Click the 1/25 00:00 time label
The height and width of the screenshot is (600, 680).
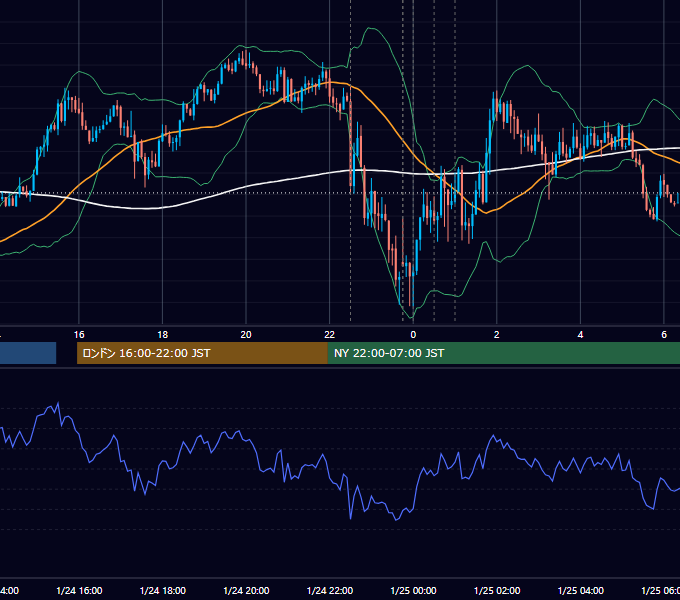pos(413,590)
